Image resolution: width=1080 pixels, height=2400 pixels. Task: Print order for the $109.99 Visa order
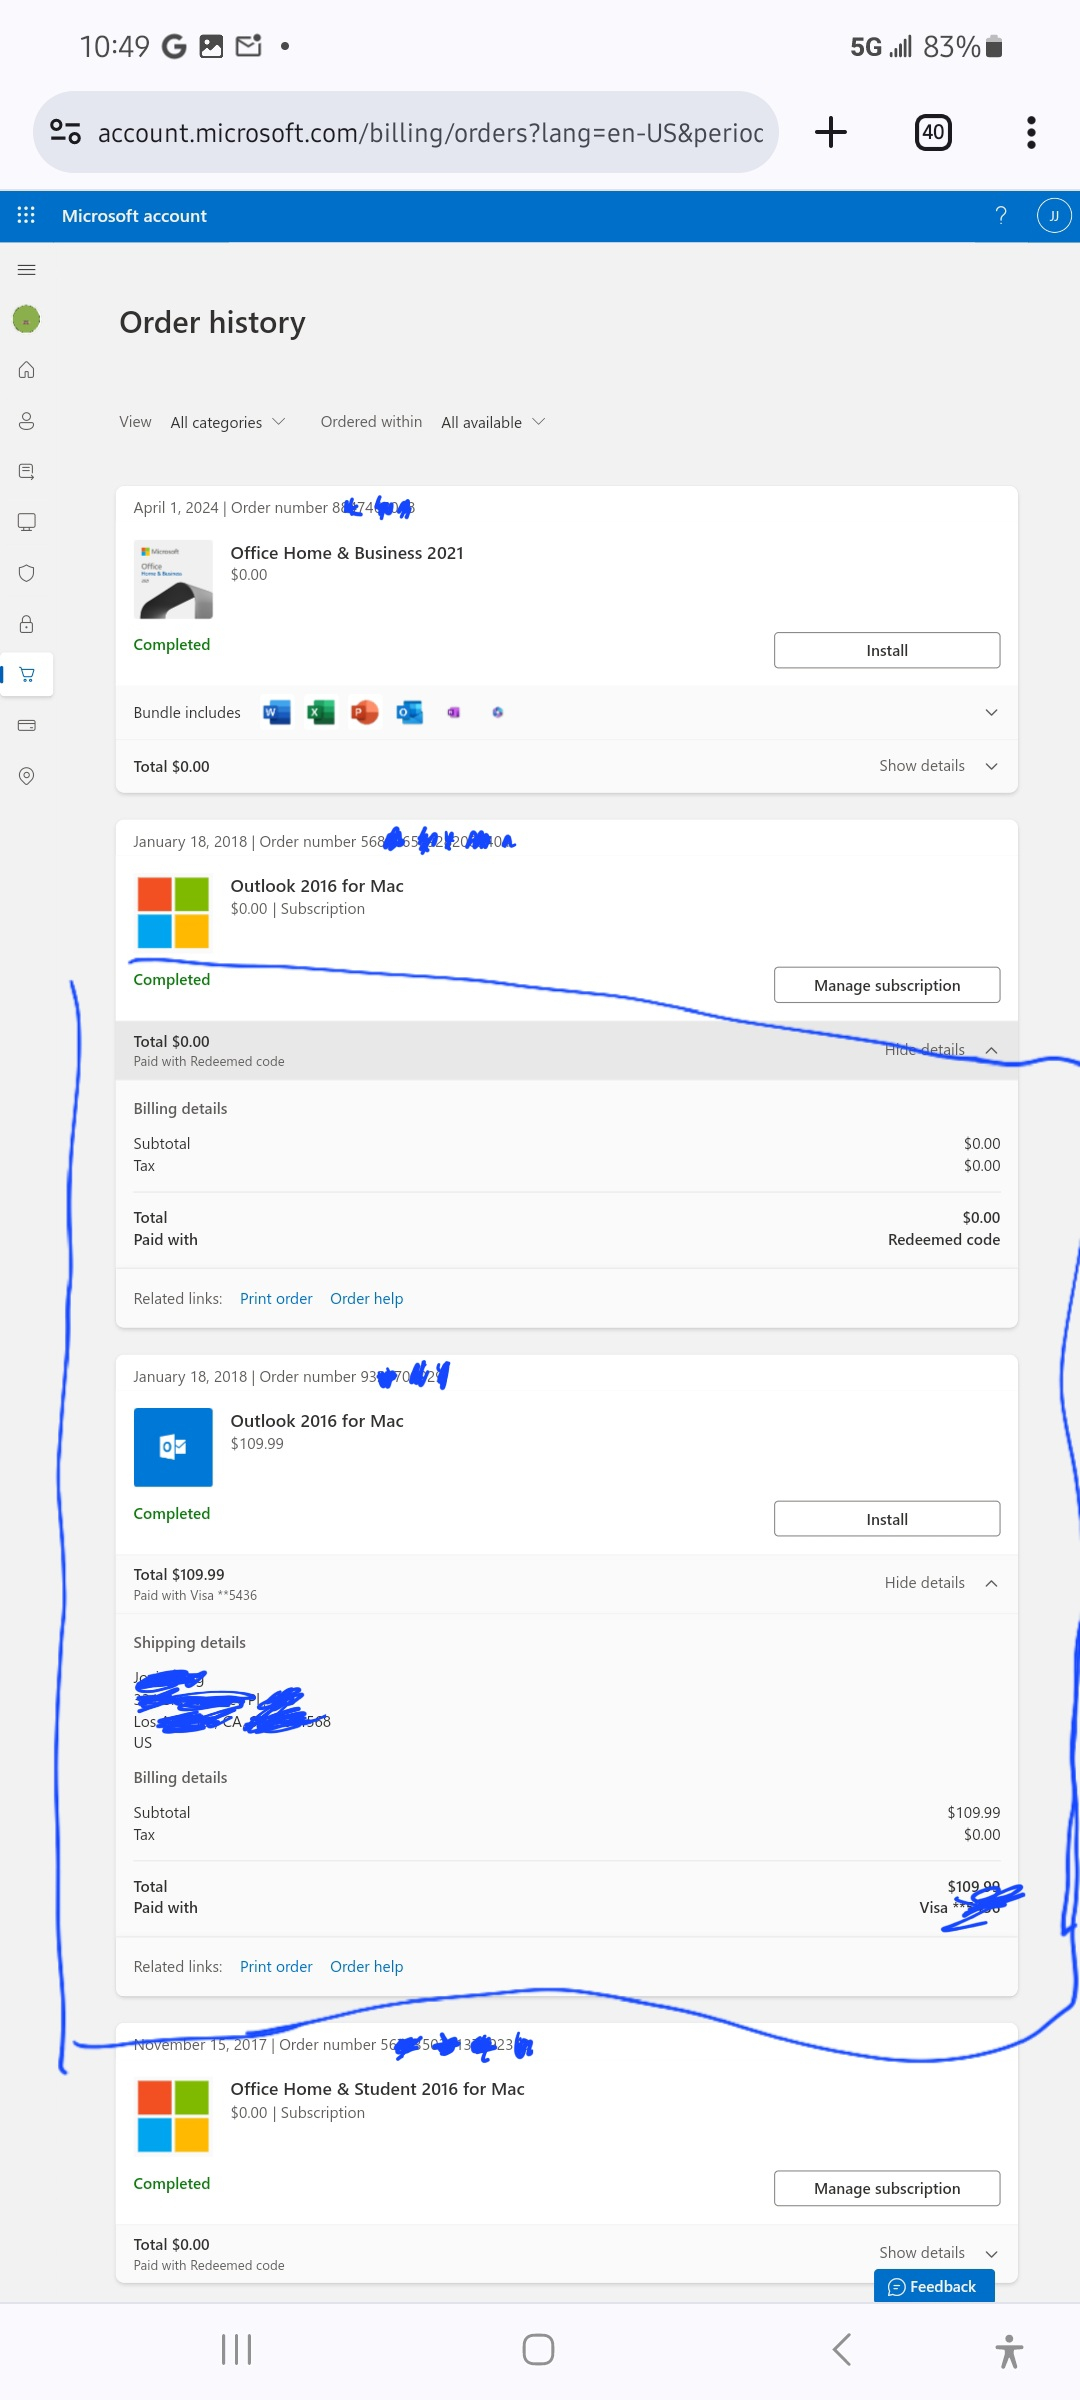(x=276, y=1966)
